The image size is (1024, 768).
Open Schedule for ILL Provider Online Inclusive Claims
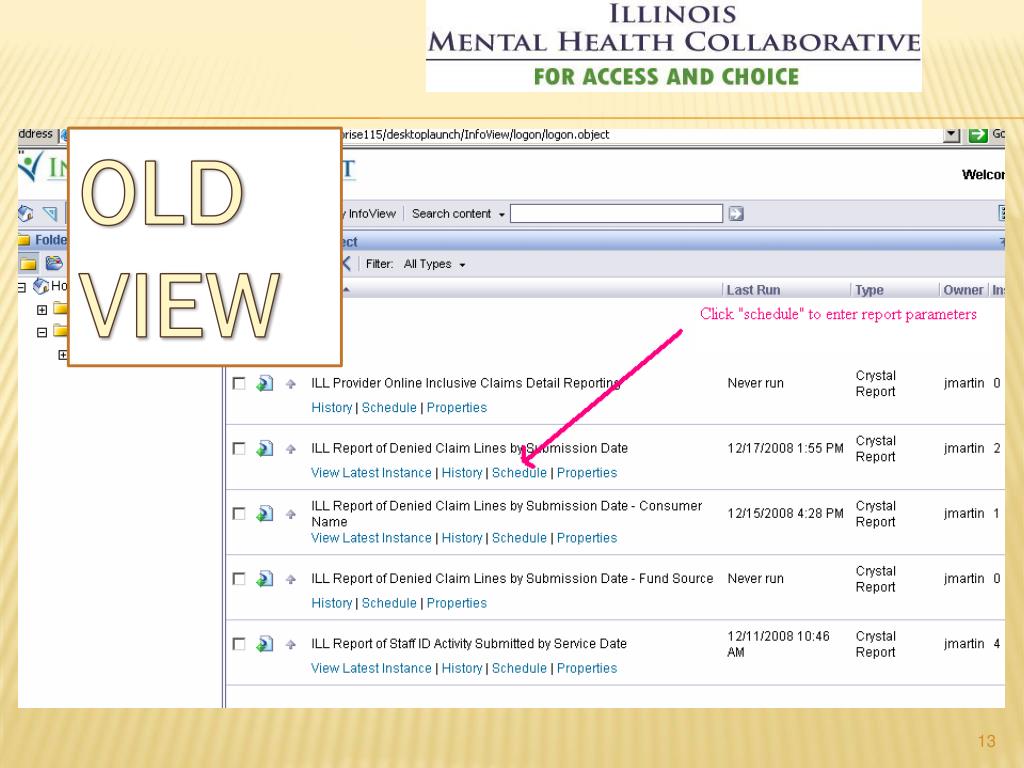tap(389, 408)
